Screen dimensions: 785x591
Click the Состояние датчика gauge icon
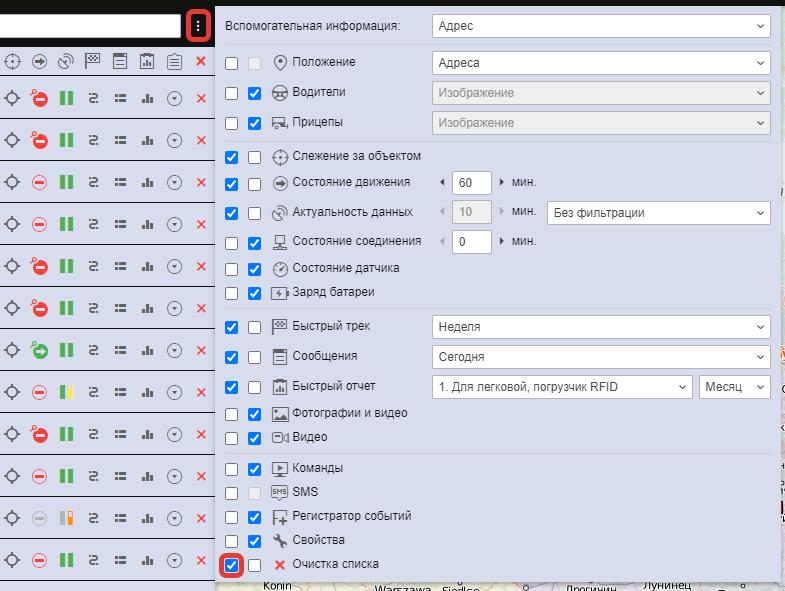[x=280, y=269]
